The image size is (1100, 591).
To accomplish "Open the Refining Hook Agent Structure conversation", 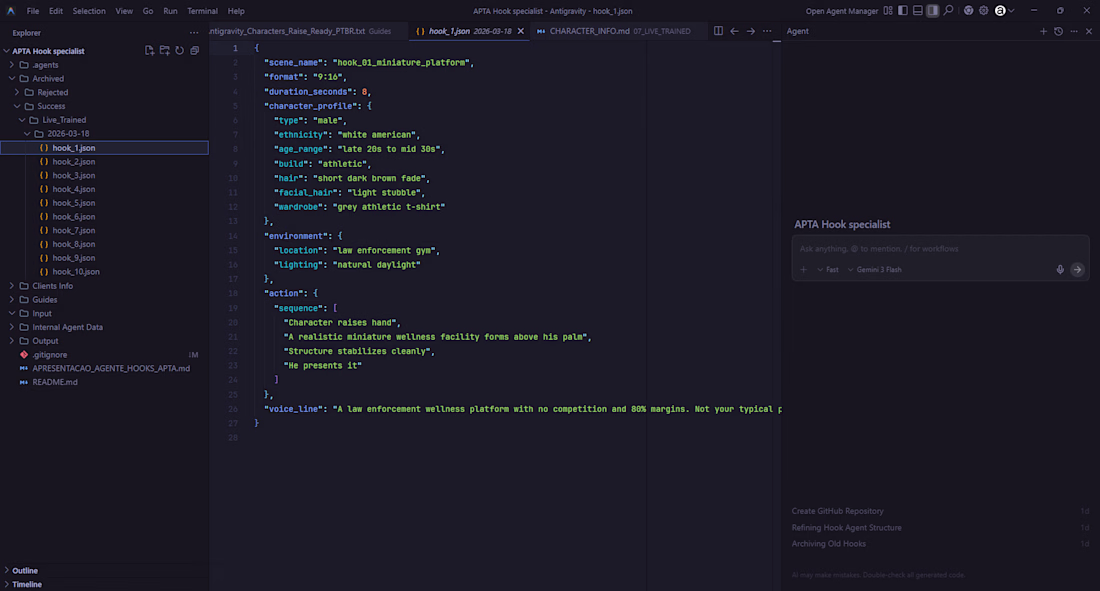I will point(846,528).
